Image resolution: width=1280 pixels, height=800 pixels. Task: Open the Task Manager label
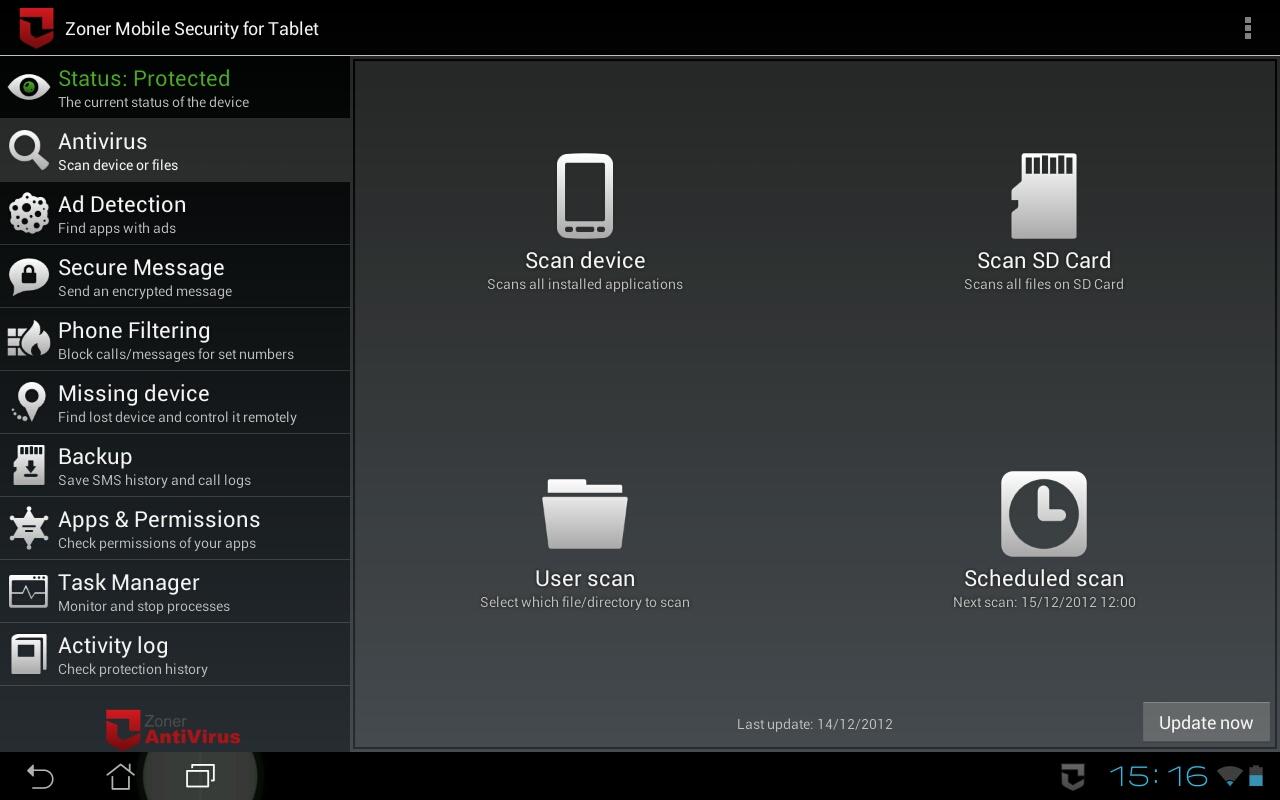click(x=129, y=582)
